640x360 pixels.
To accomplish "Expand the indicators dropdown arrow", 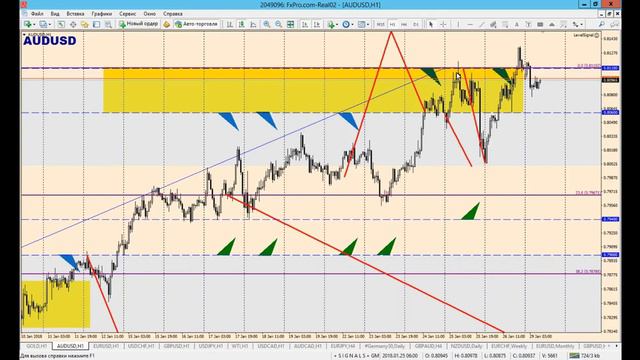I will point(337,24).
